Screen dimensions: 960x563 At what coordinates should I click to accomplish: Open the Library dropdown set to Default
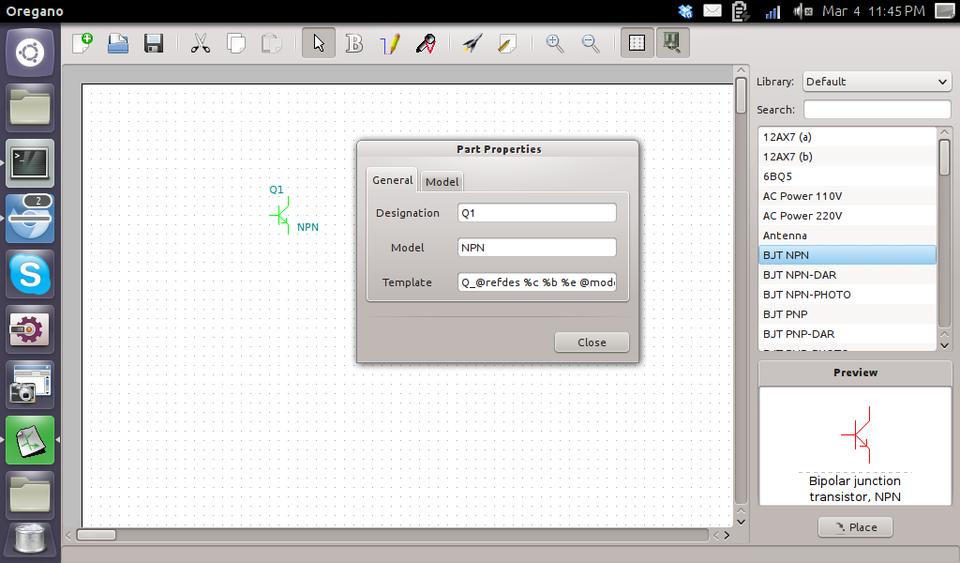pyautogui.click(x=876, y=82)
